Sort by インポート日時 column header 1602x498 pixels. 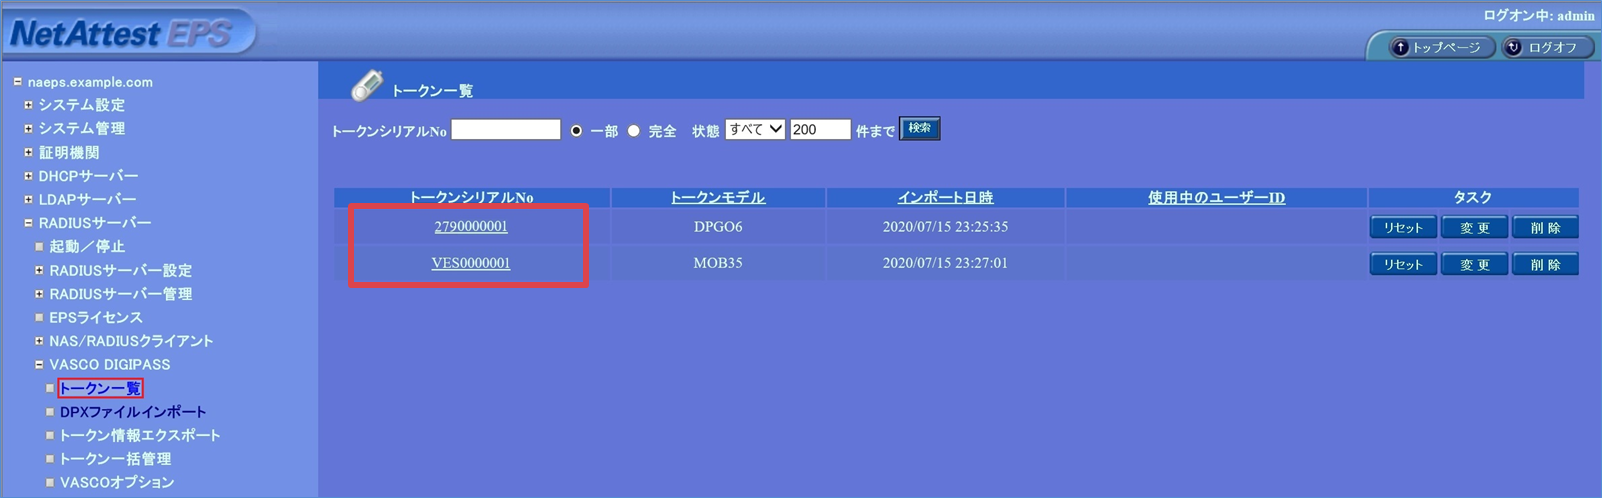pos(945,198)
